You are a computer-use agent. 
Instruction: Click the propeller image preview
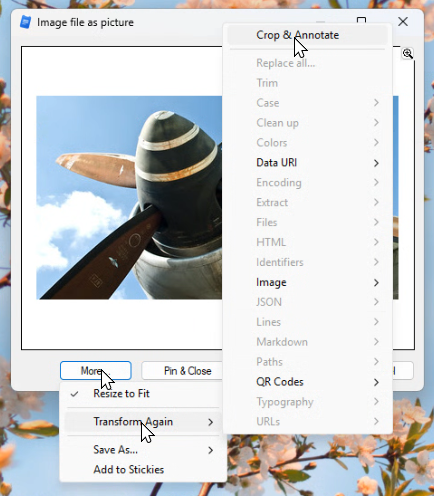(129, 198)
